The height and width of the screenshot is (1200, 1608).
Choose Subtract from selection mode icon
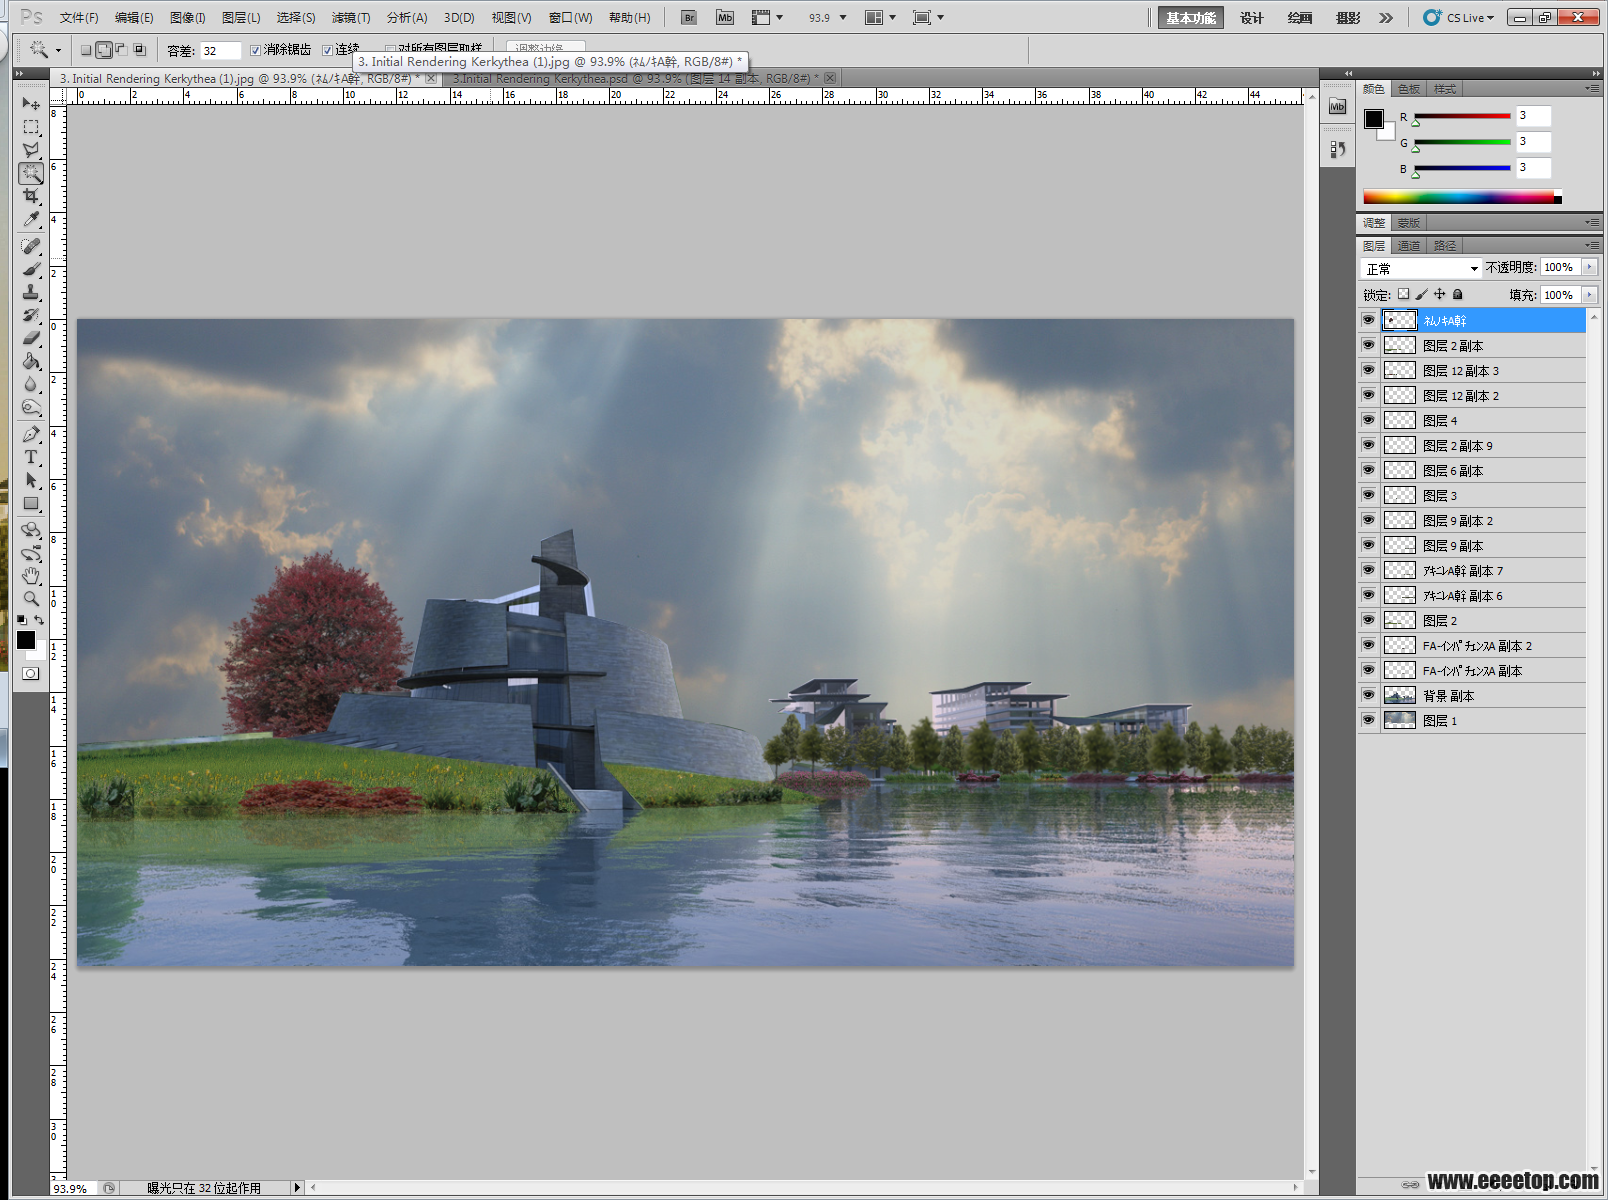(121, 50)
